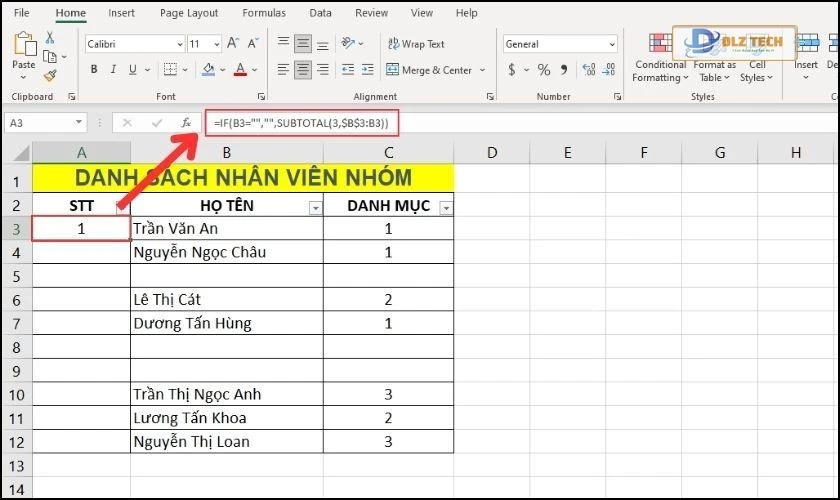This screenshot has width=840, height=500.
Task: Click the Paste icon in Clipboard group
Action: click(x=23, y=52)
